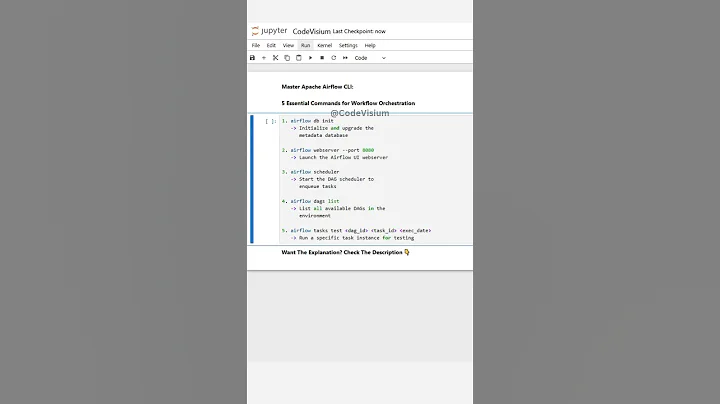Click the empty cell execution prompt

(x=270, y=121)
